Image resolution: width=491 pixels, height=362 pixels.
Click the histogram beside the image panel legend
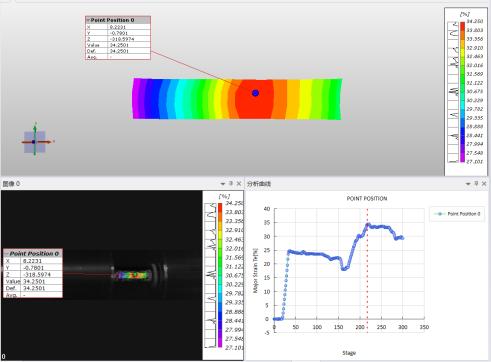[211, 275]
